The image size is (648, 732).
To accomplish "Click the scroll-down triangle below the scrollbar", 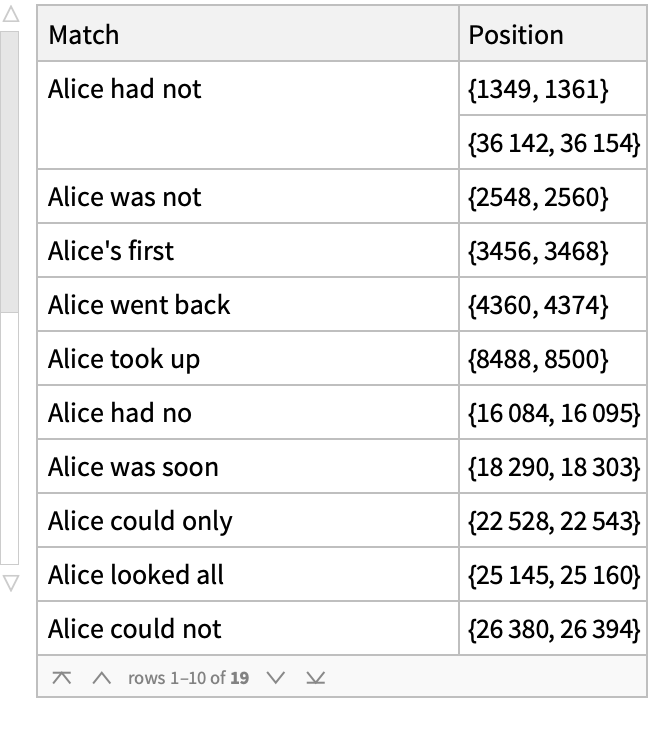I will click(x=10, y=582).
